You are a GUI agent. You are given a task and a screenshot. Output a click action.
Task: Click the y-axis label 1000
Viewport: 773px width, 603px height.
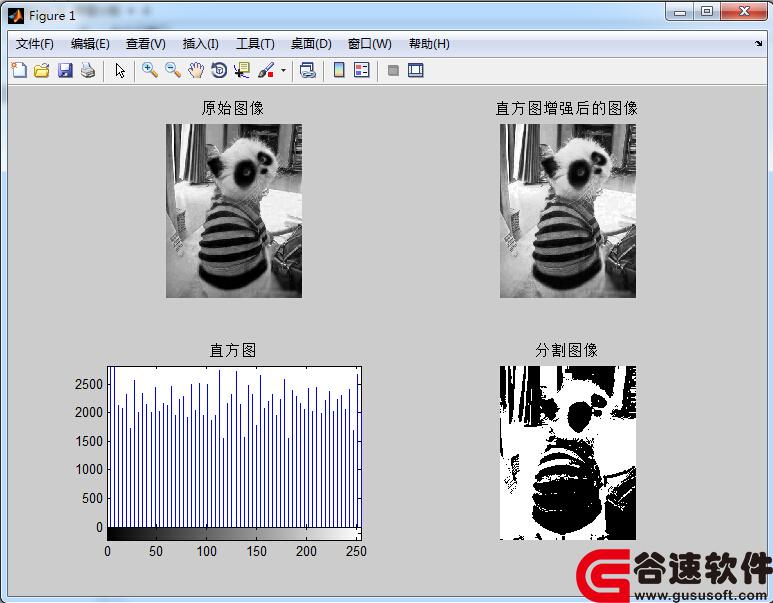click(89, 469)
